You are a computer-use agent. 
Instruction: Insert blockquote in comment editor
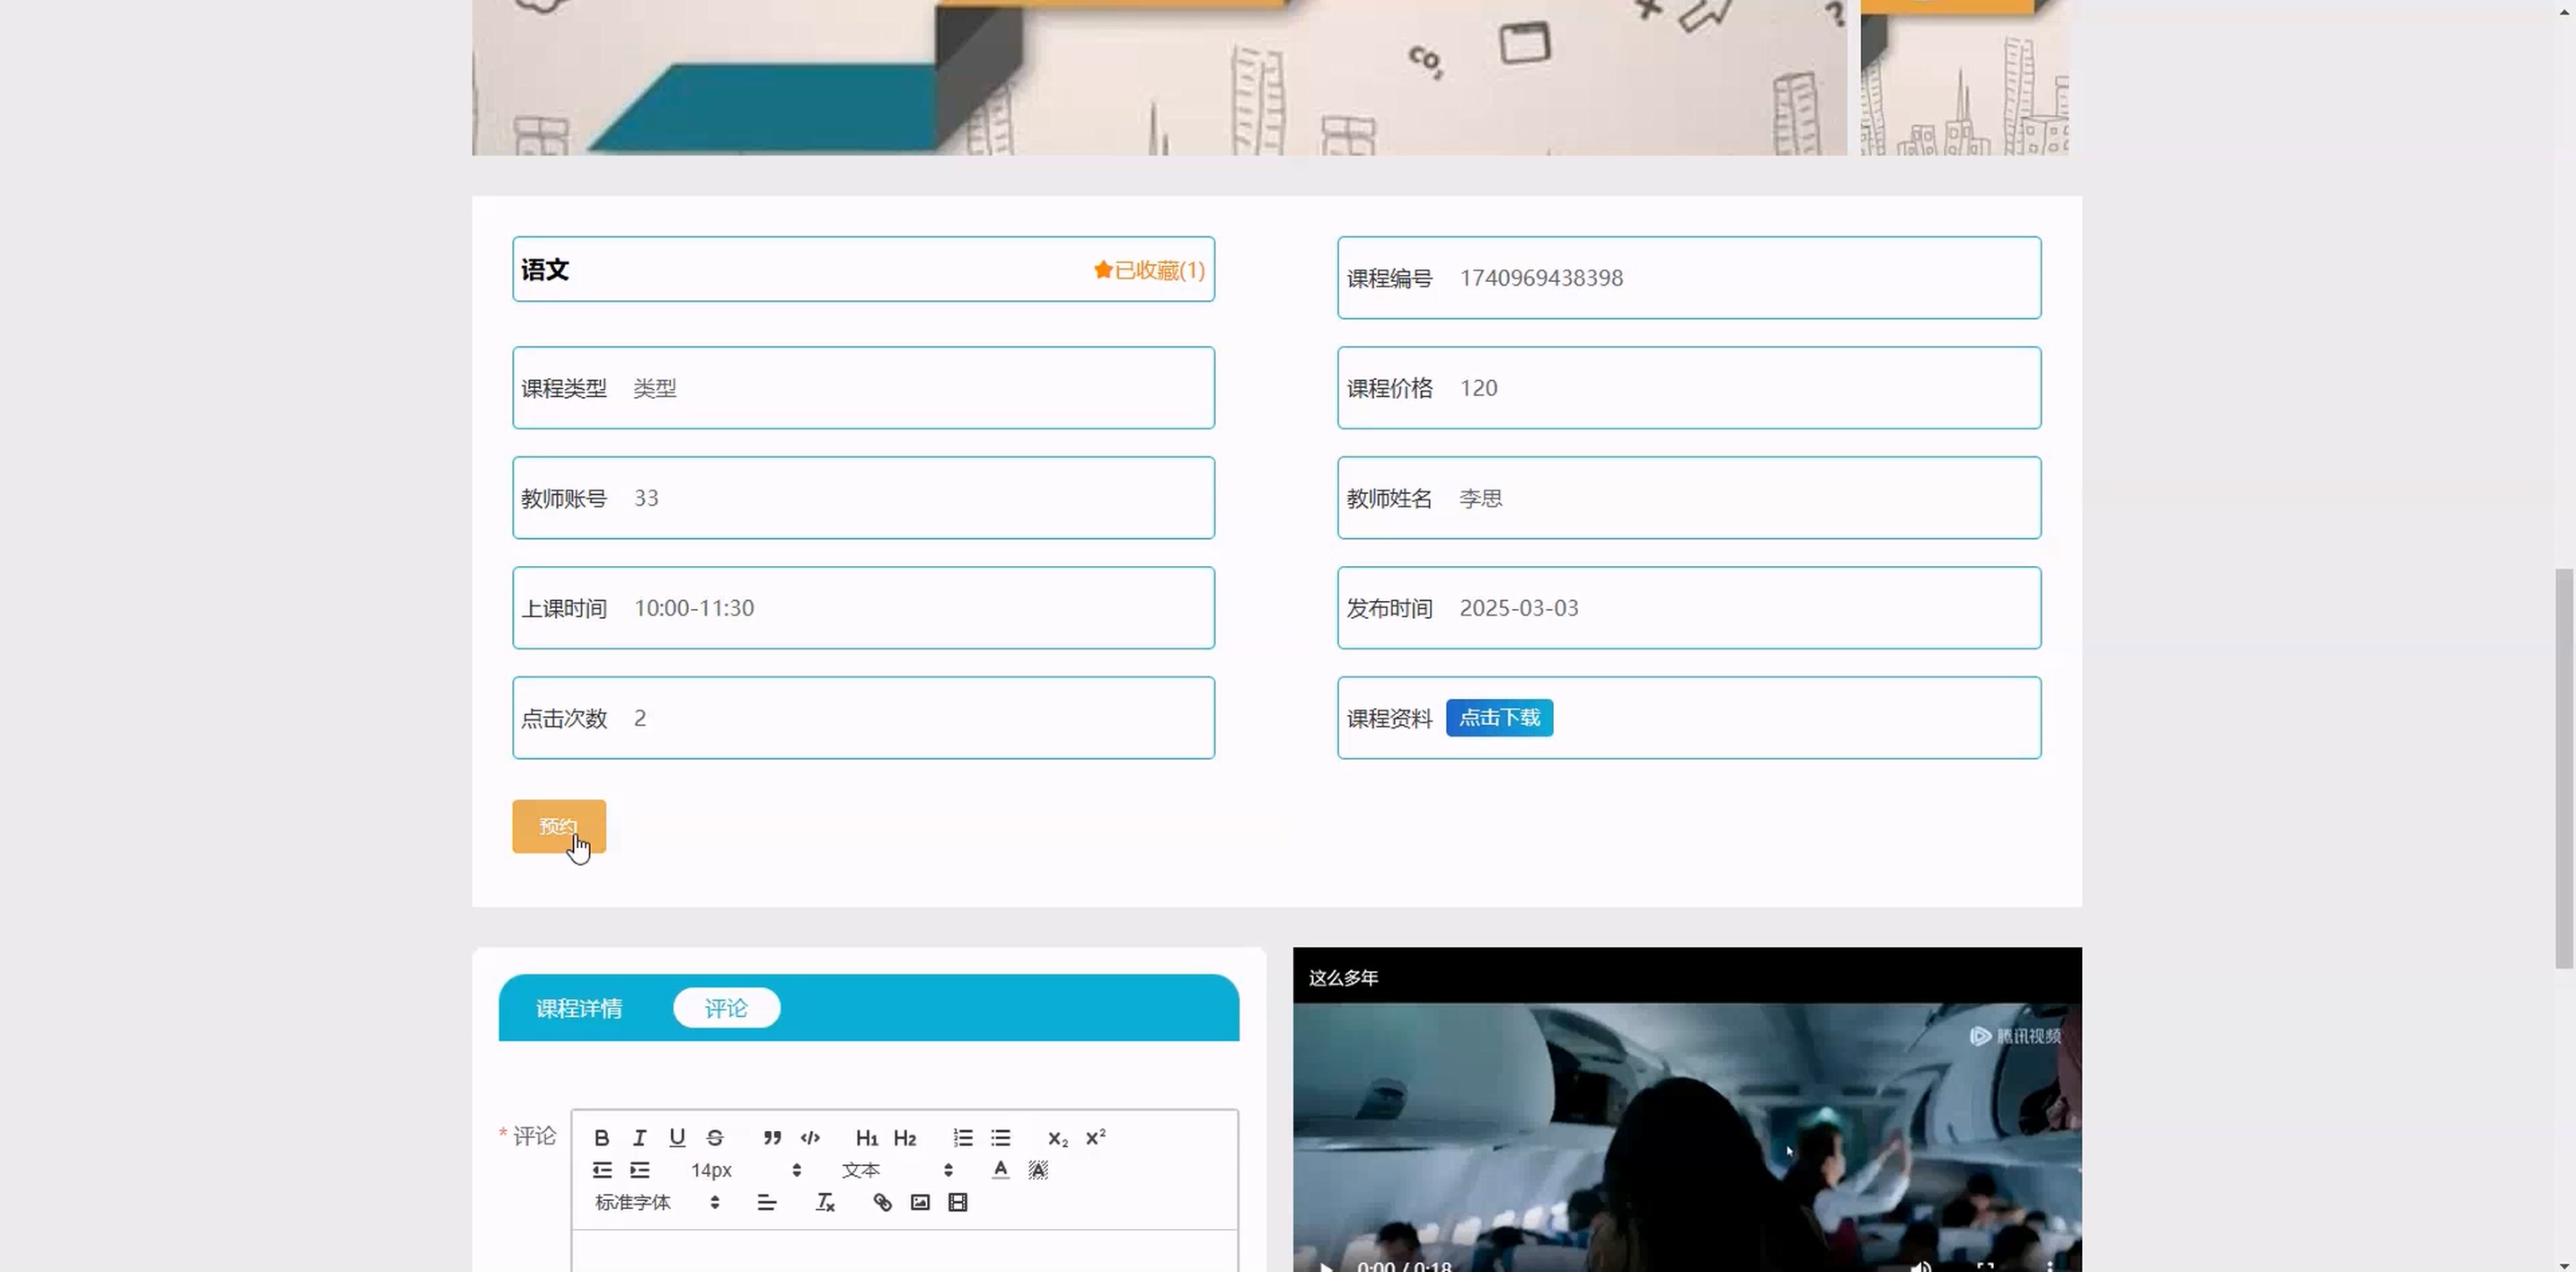tap(772, 1138)
